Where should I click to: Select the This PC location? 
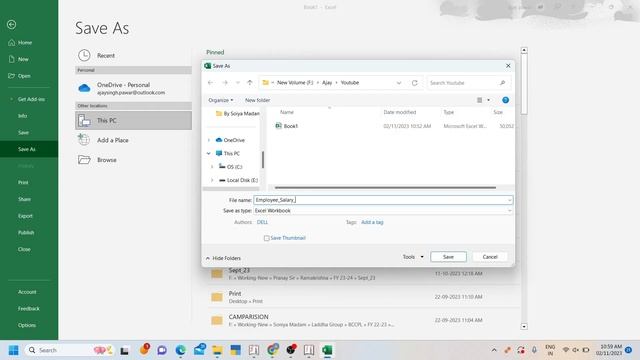coord(133,120)
